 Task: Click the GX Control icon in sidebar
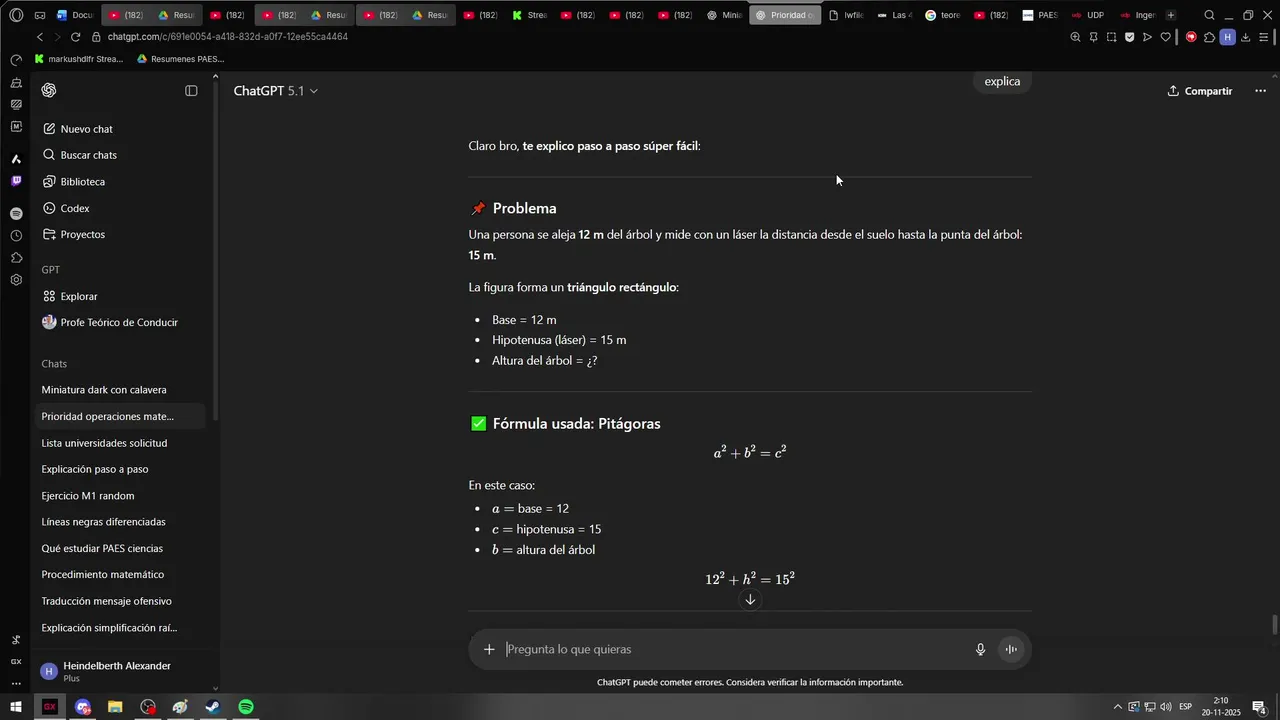coord(16,662)
